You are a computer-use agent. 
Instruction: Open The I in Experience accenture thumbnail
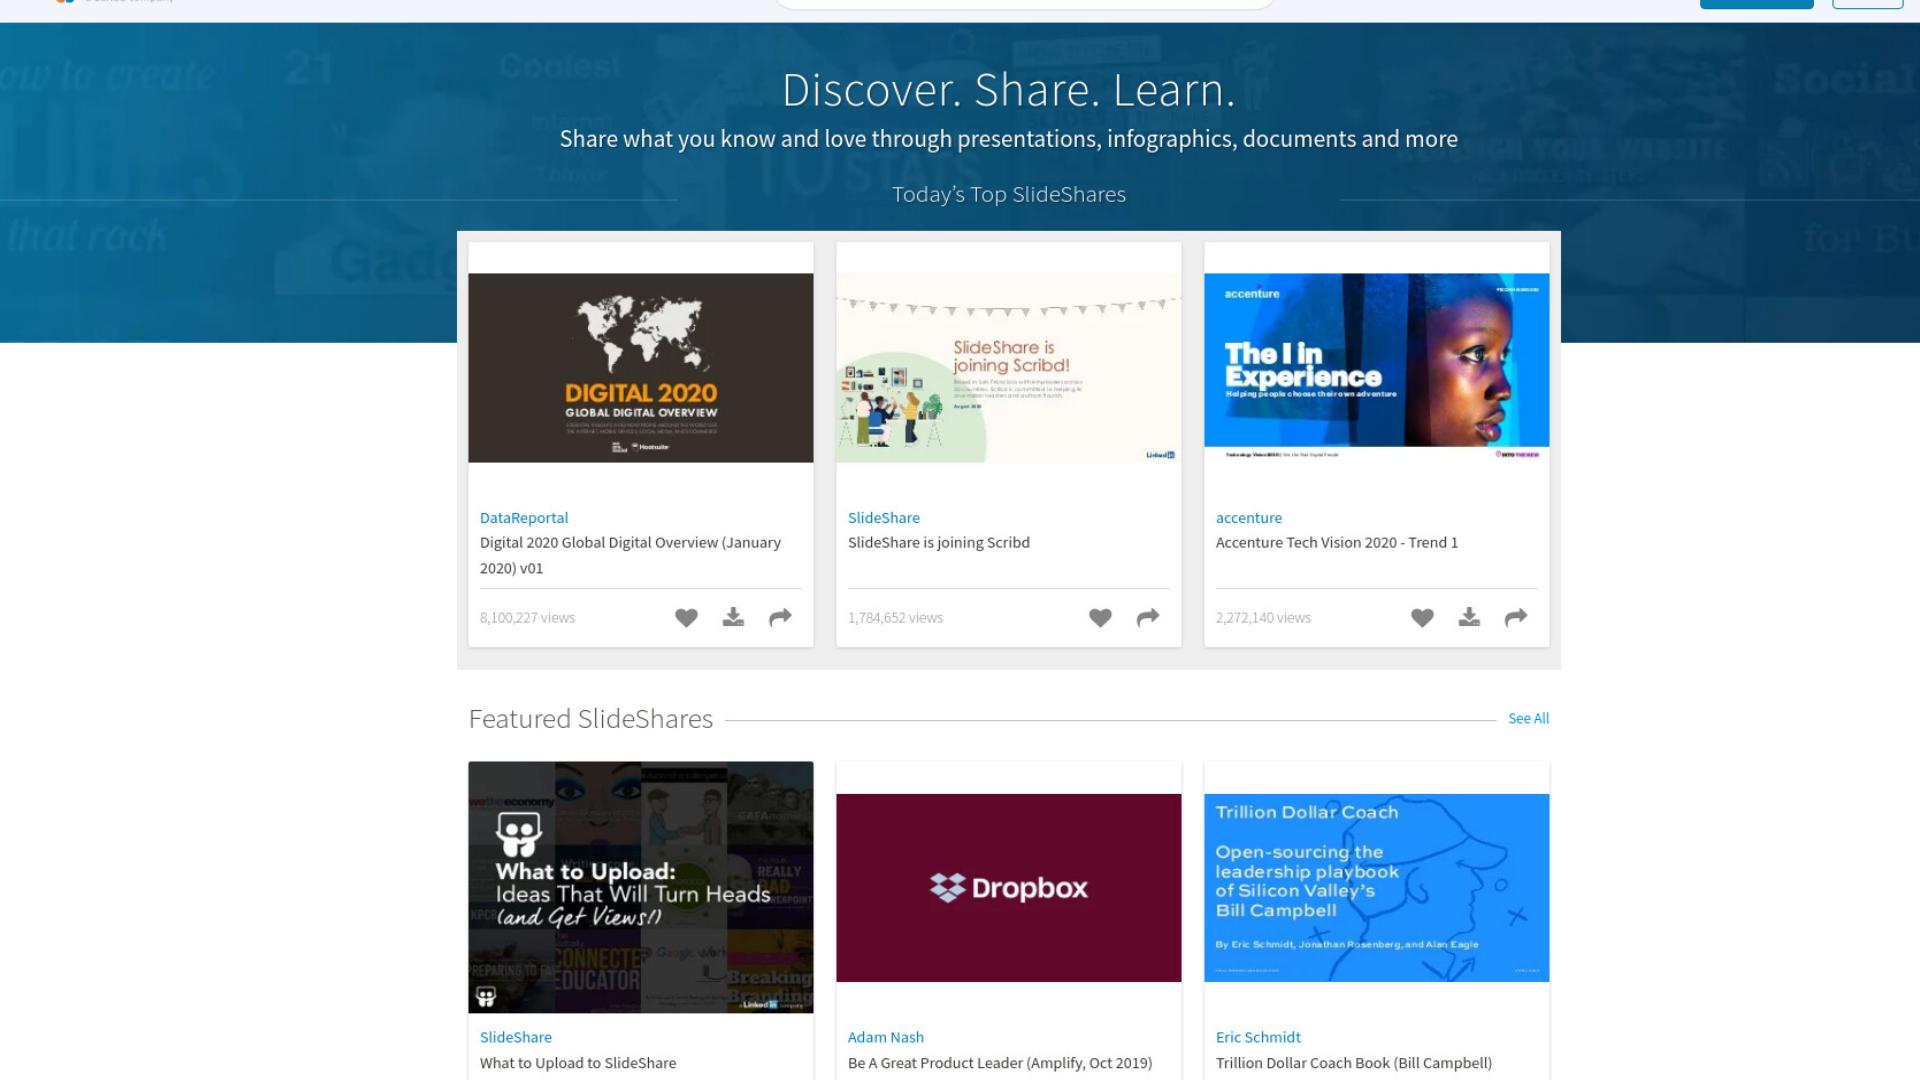tap(1377, 368)
